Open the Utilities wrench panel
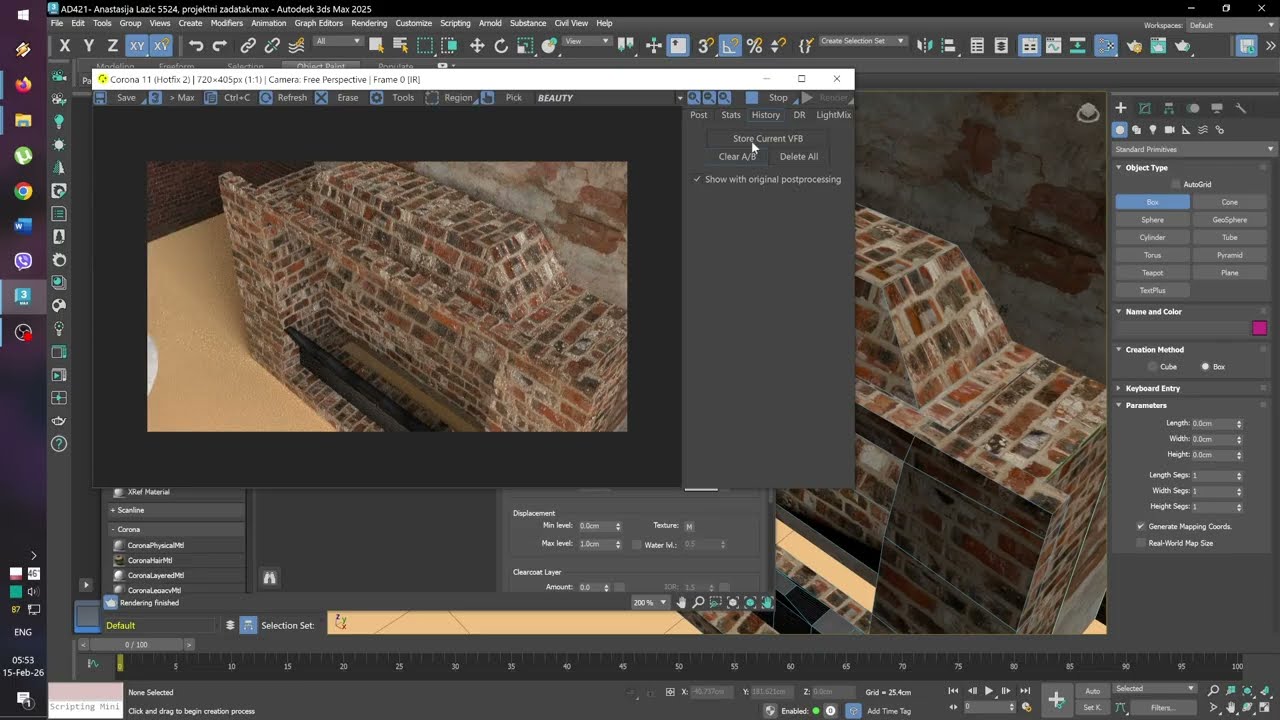This screenshot has width=1280, height=720. pos(1241,108)
